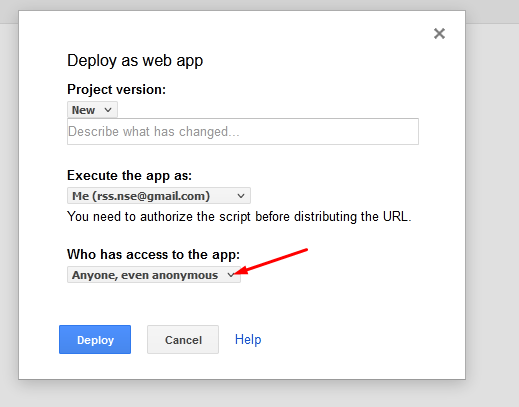Open the Execute the app as dropdown
Image resolution: width=519 pixels, height=407 pixels.
point(159,196)
